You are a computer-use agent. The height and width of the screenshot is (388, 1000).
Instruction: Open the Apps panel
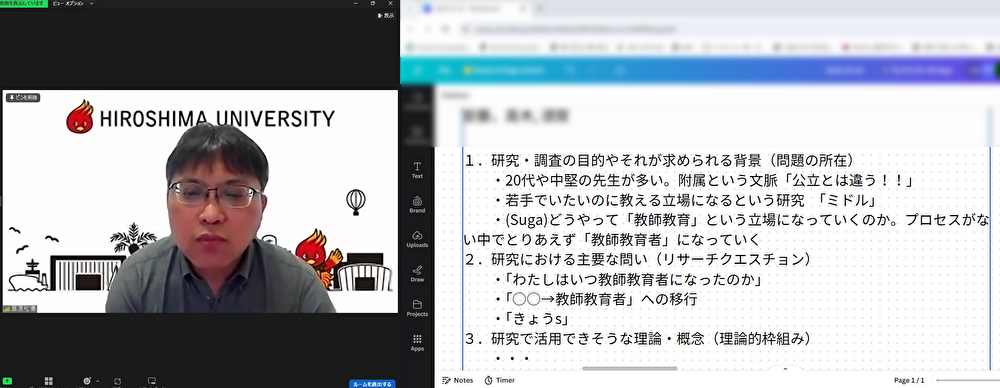pos(417,343)
